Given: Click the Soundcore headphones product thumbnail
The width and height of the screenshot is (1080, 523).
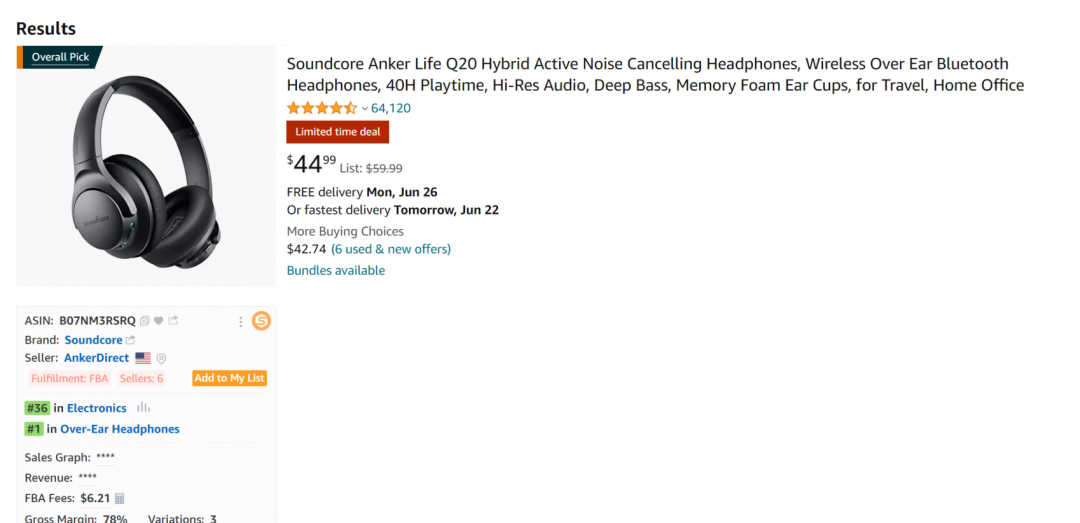Looking at the screenshot, I should (146, 166).
